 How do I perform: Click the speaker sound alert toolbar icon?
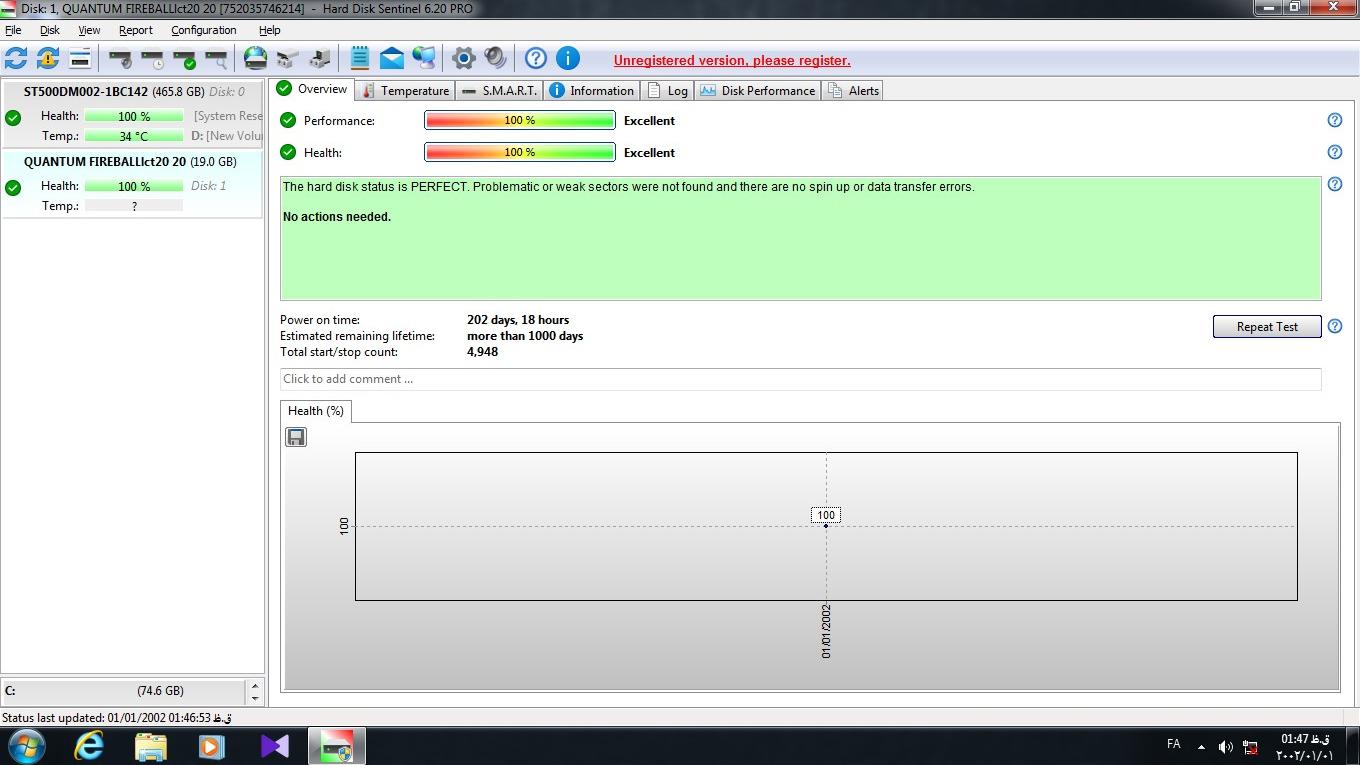click(495, 58)
